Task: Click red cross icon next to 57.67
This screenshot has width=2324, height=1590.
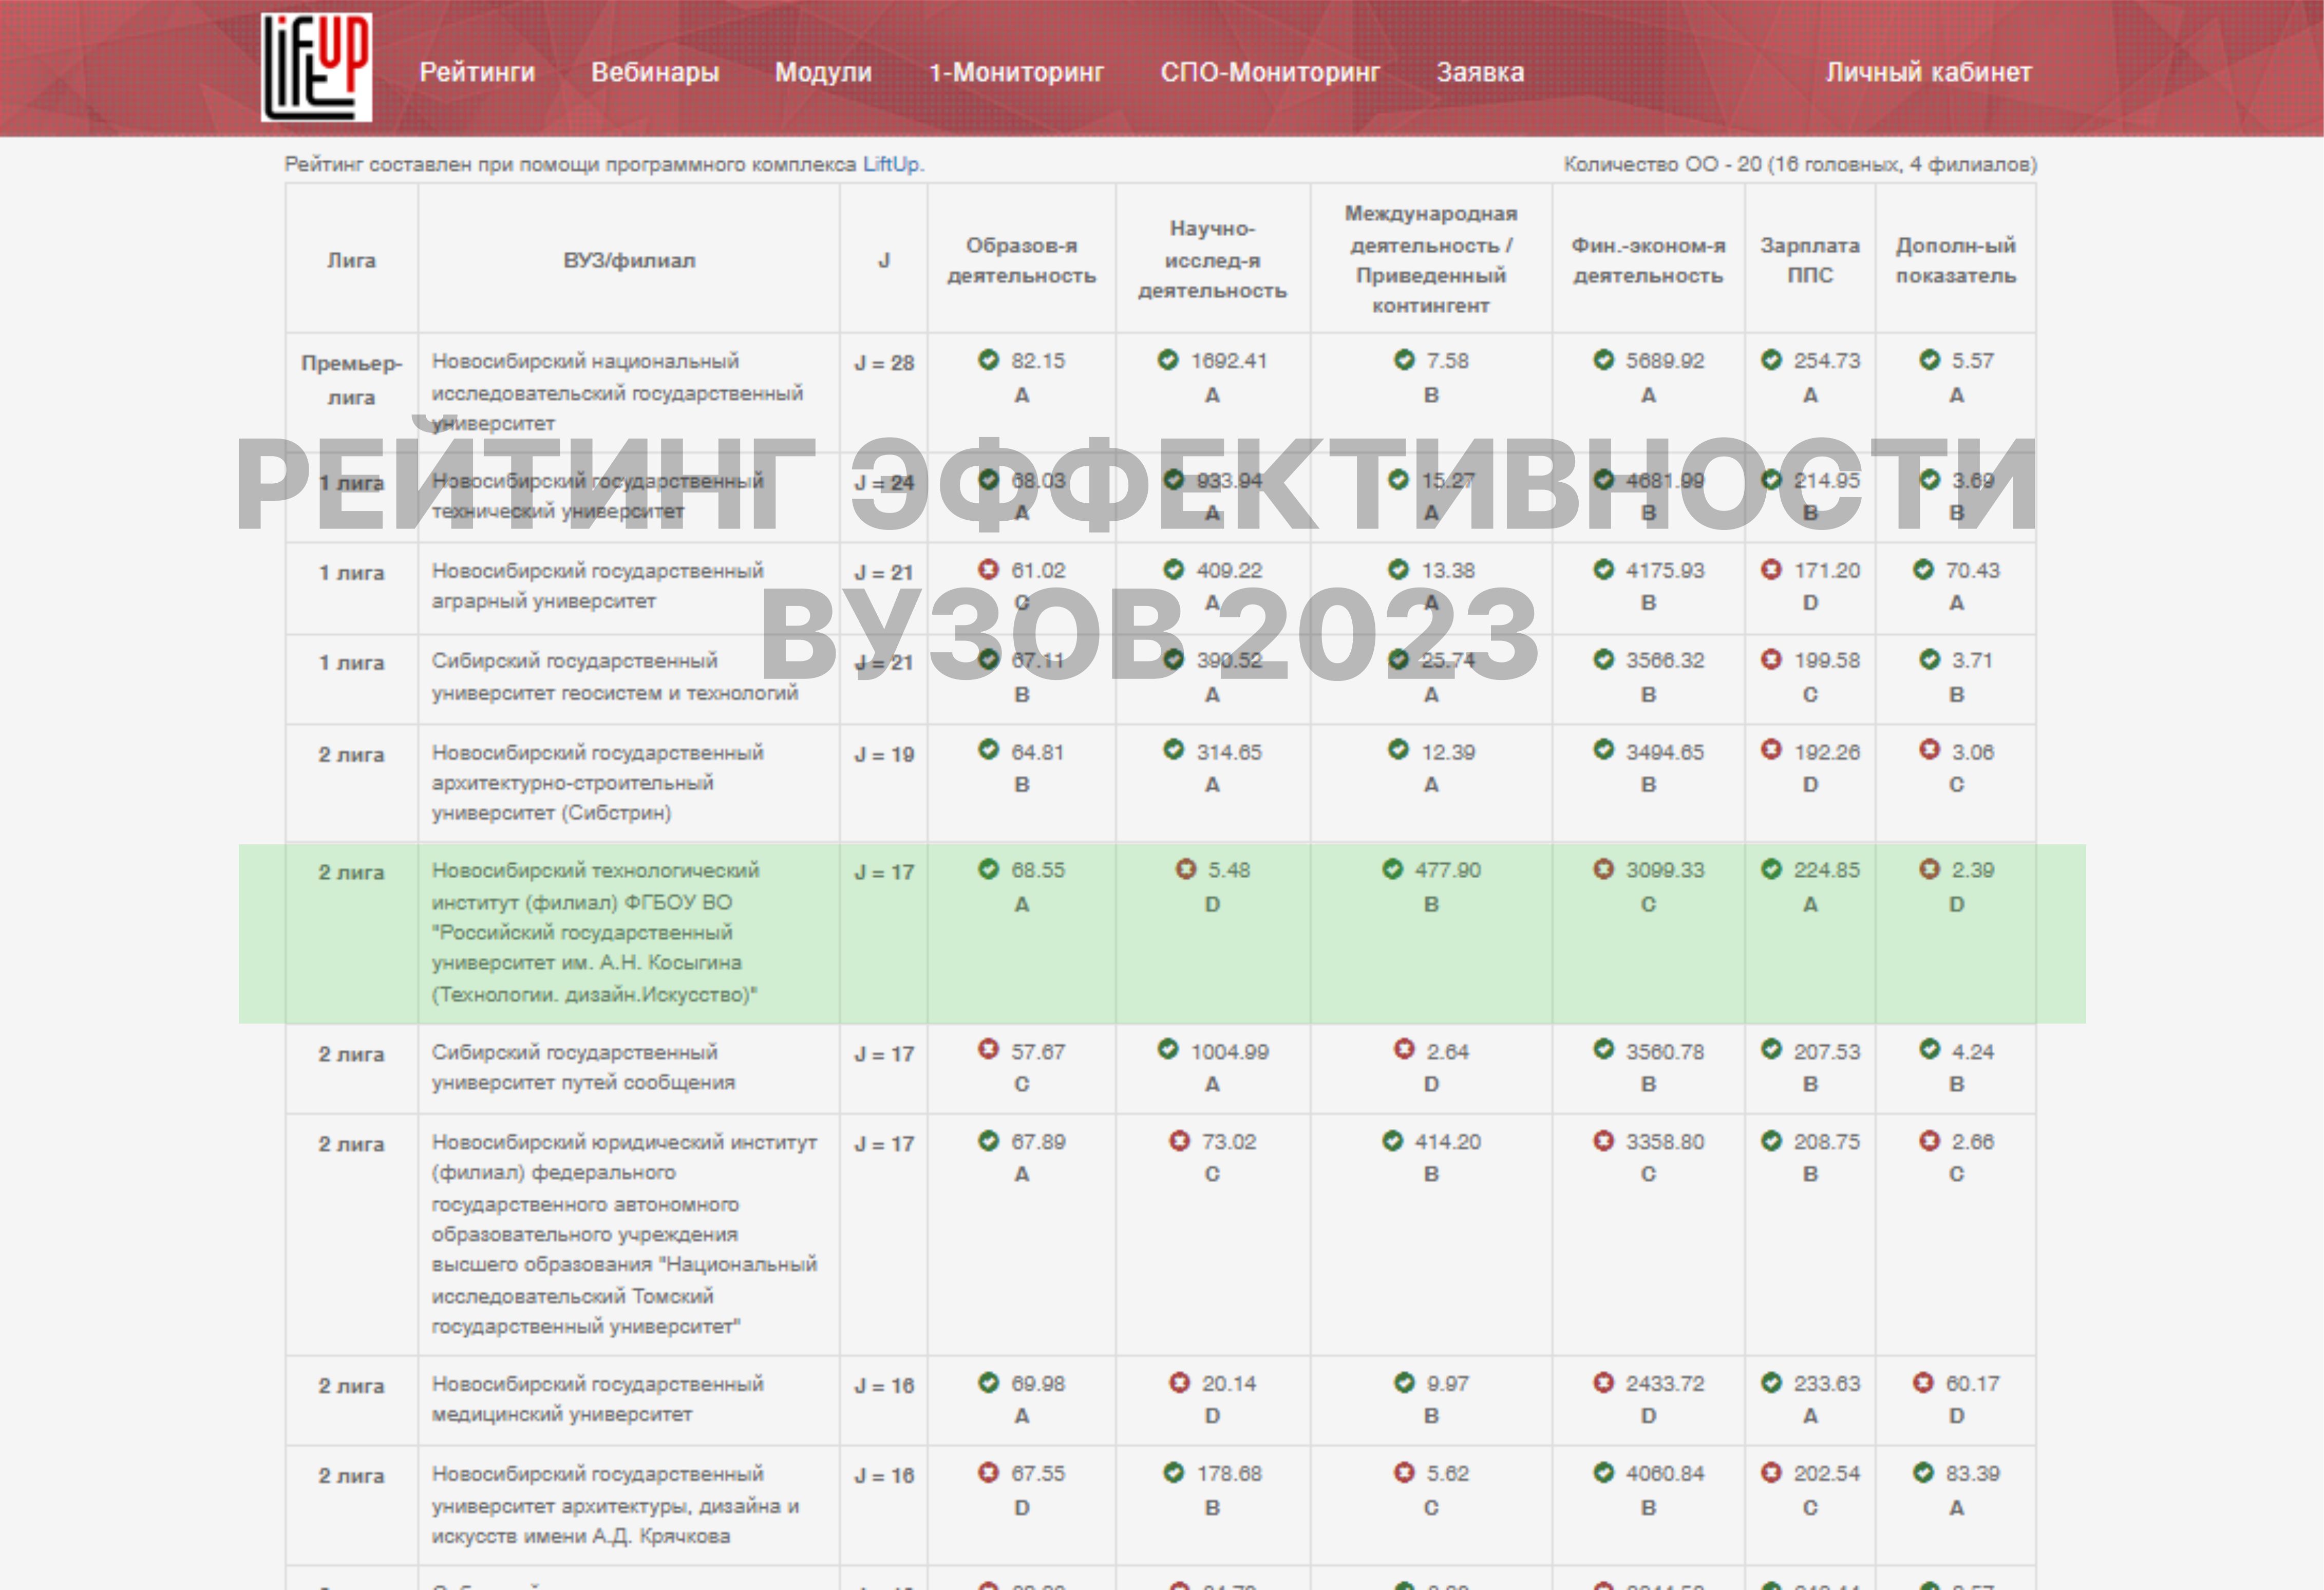Action: (988, 1049)
